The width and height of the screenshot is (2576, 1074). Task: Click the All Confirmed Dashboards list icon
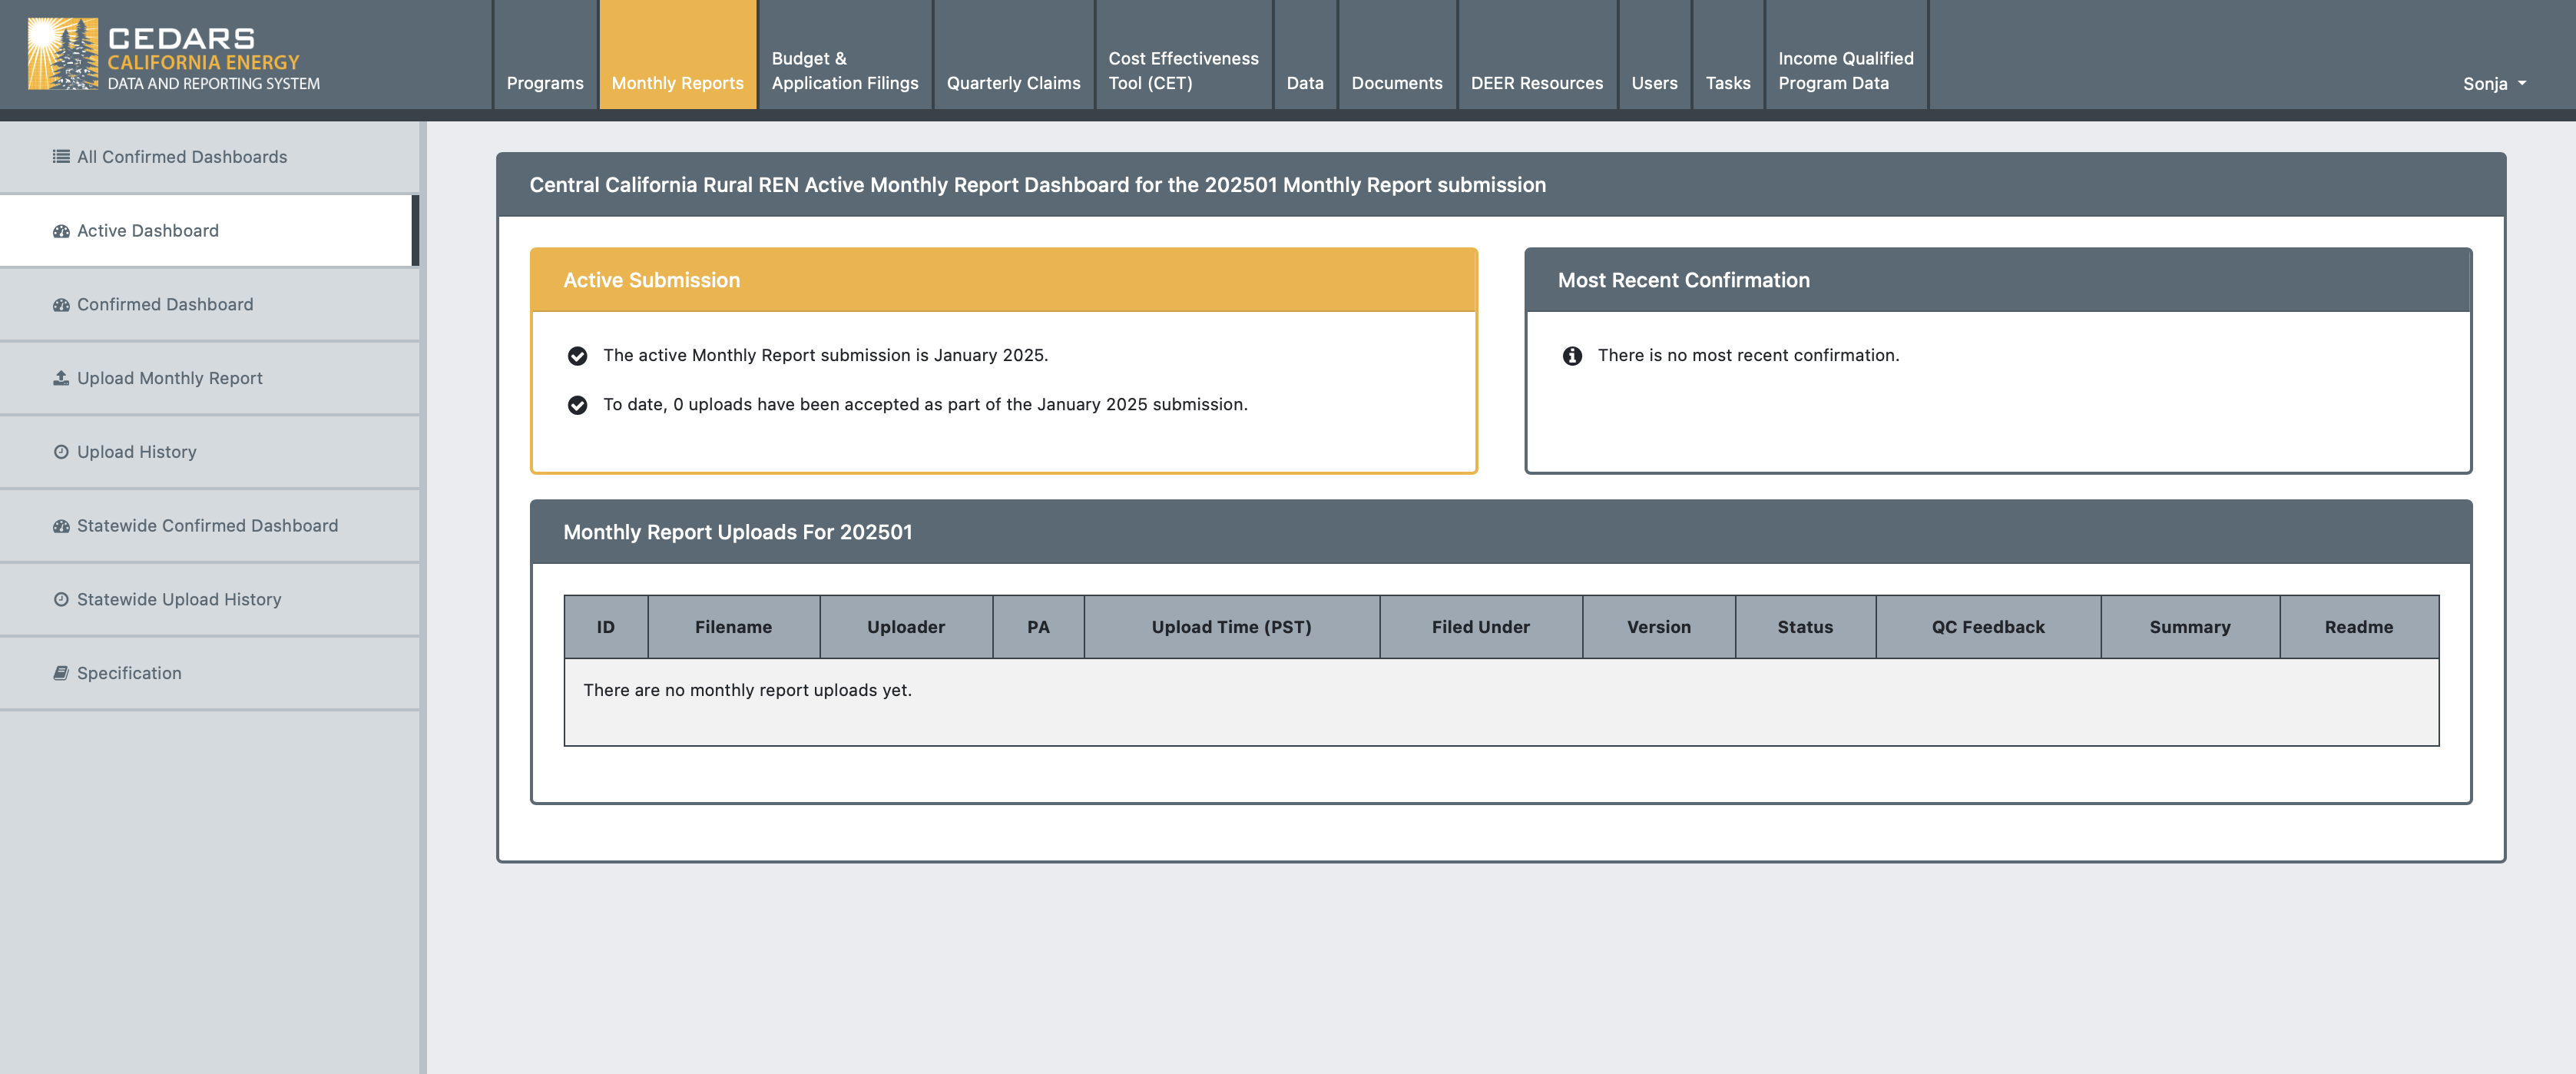coord(61,157)
